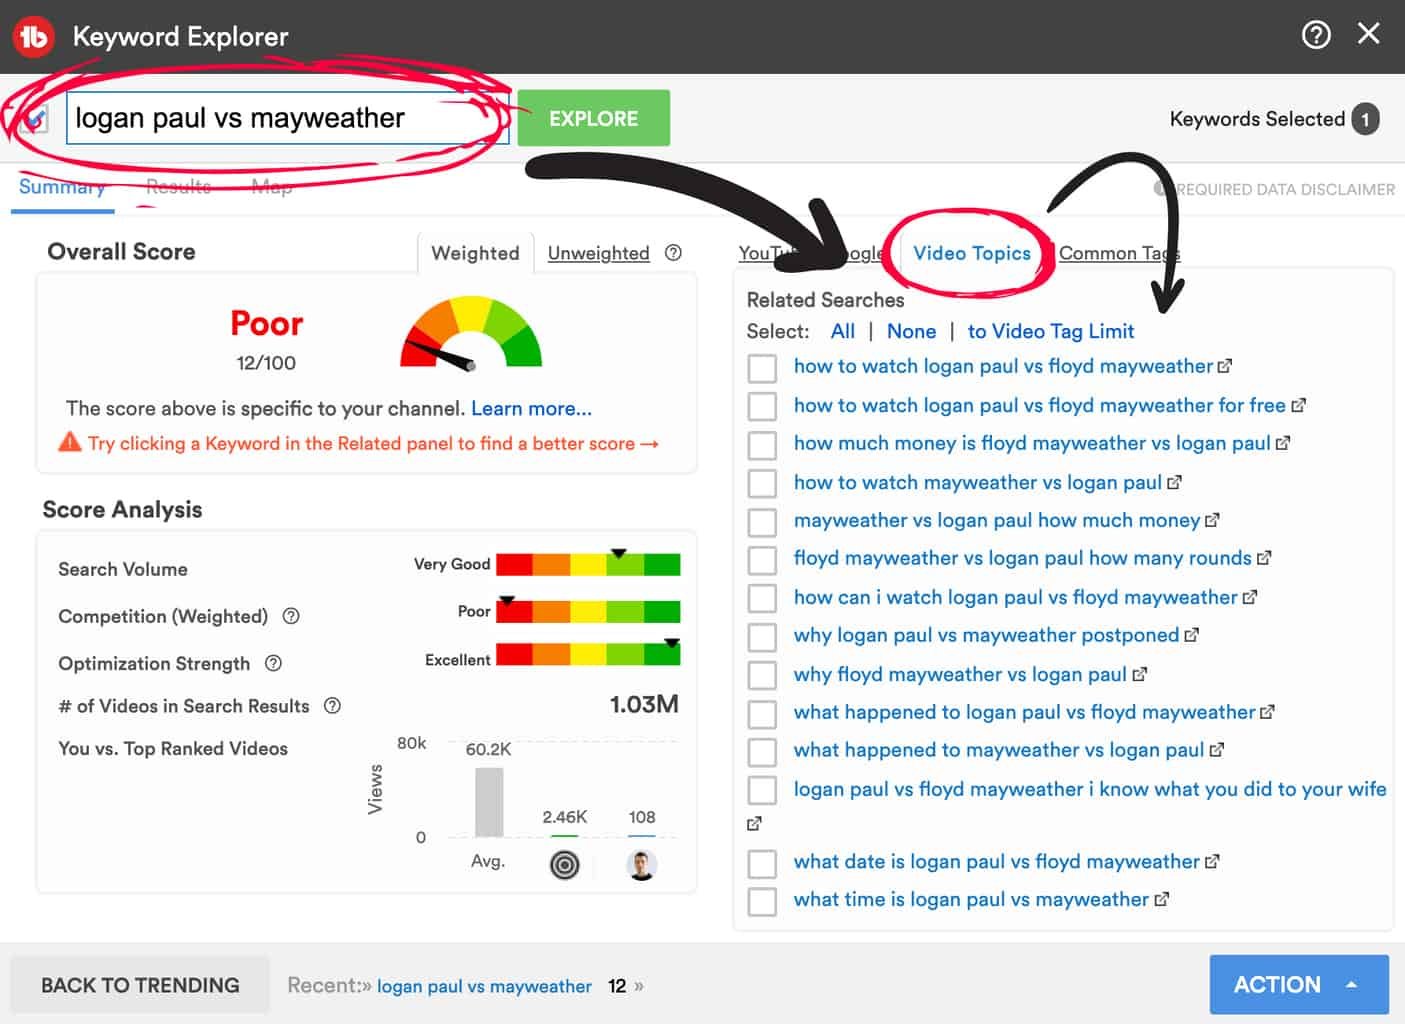Open external link icon below 'i know what you did' row
1405x1024 pixels.
tap(754, 824)
